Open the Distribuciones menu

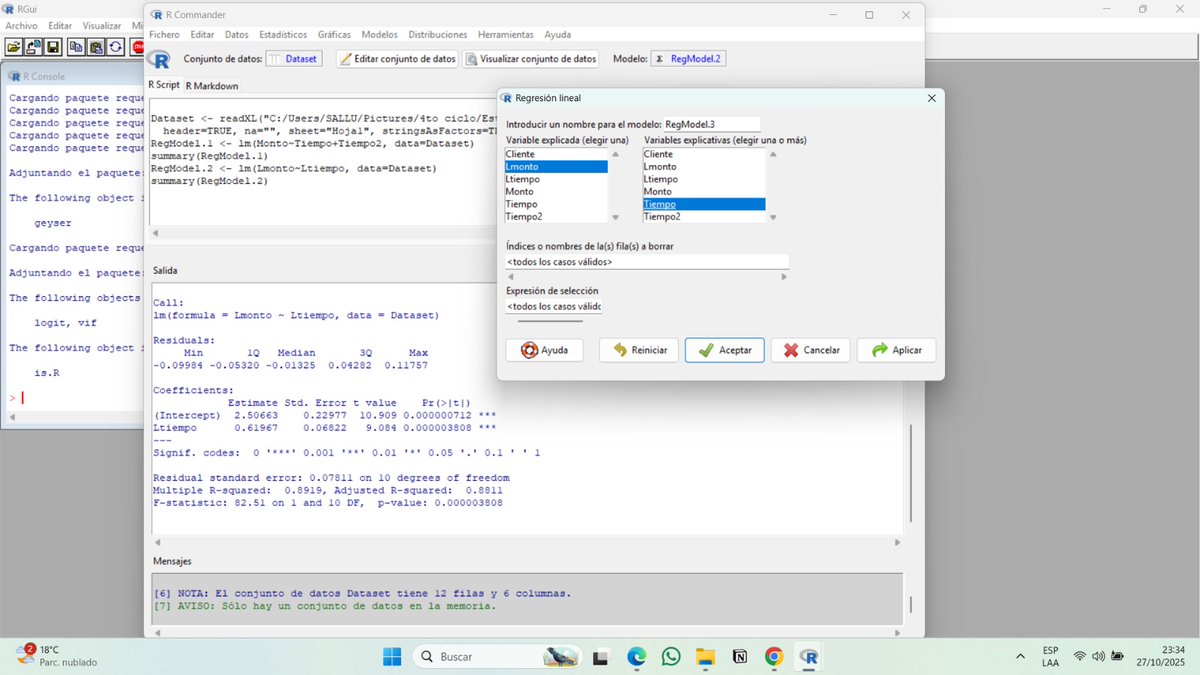439,34
